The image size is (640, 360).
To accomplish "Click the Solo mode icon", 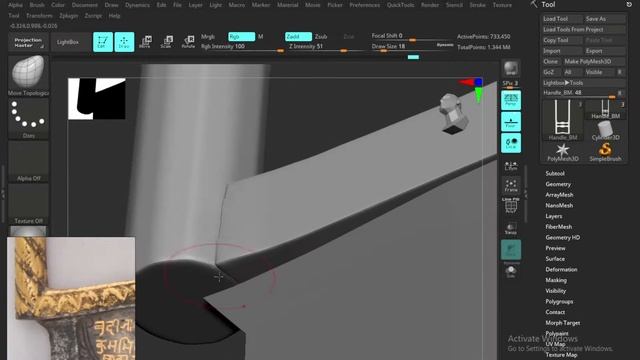I will 511,272.
